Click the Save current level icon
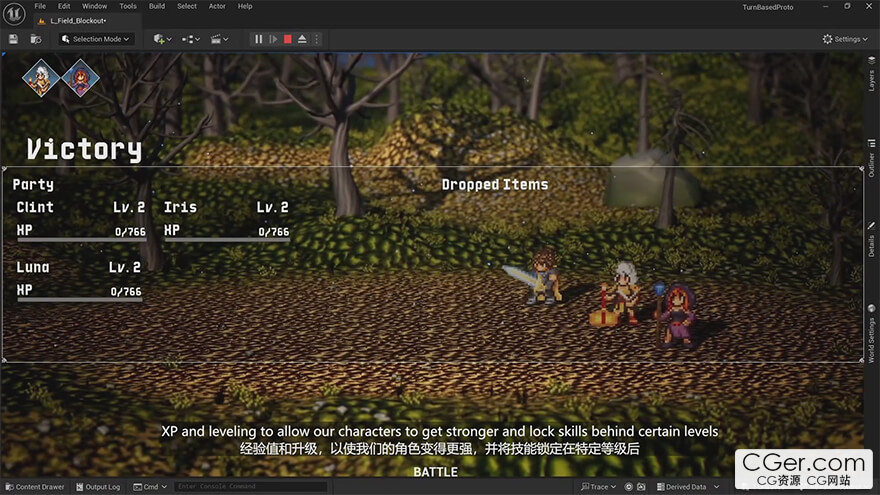Image resolution: width=880 pixels, height=495 pixels. tap(13, 39)
